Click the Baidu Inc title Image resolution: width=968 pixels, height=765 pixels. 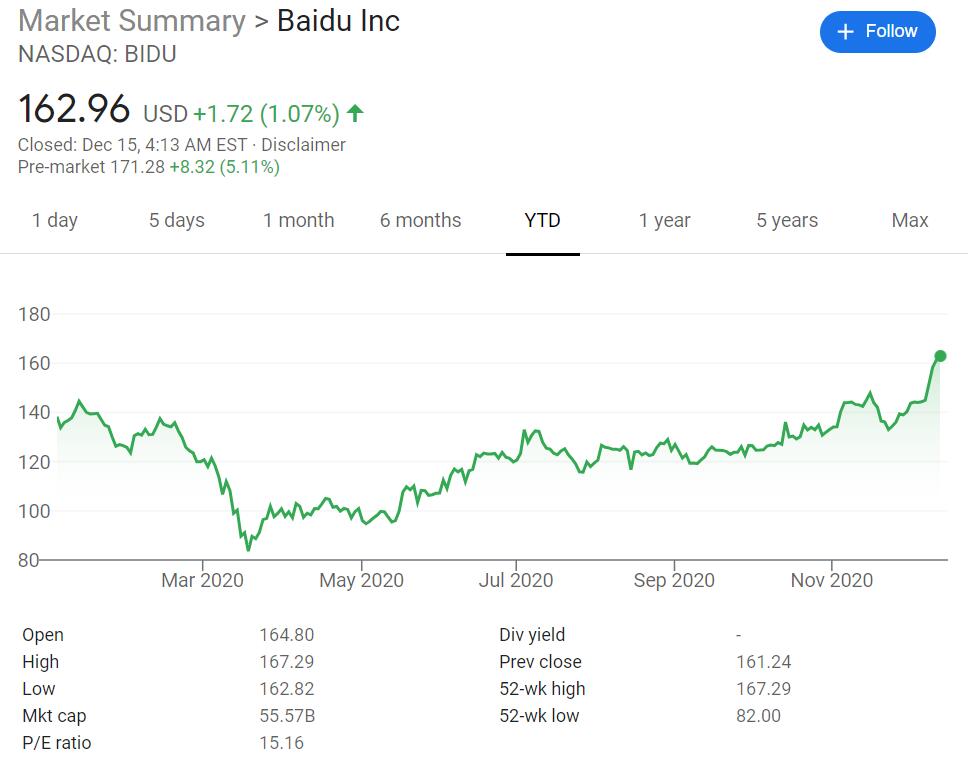click(x=338, y=21)
